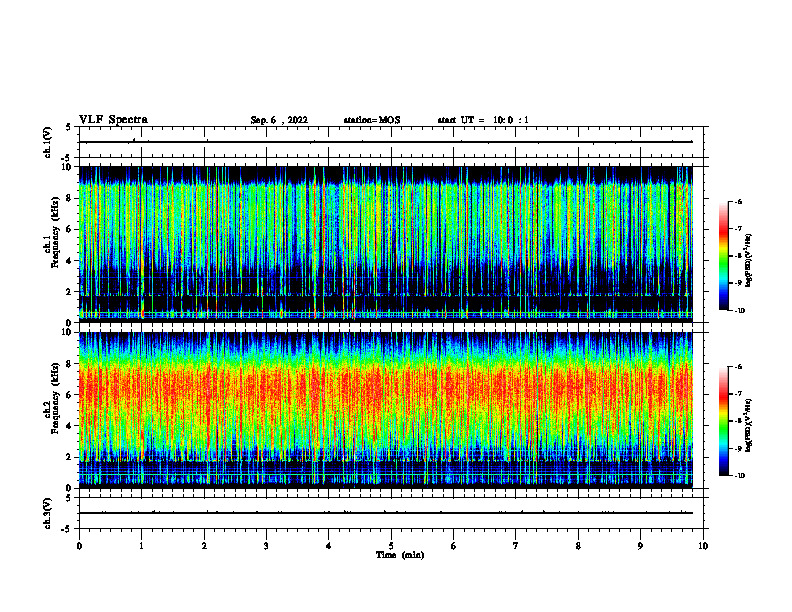The height and width of the screenshot is (612, 792).
Task: Click the 'VLF Spectra' title text
Action: click(113, 120)
